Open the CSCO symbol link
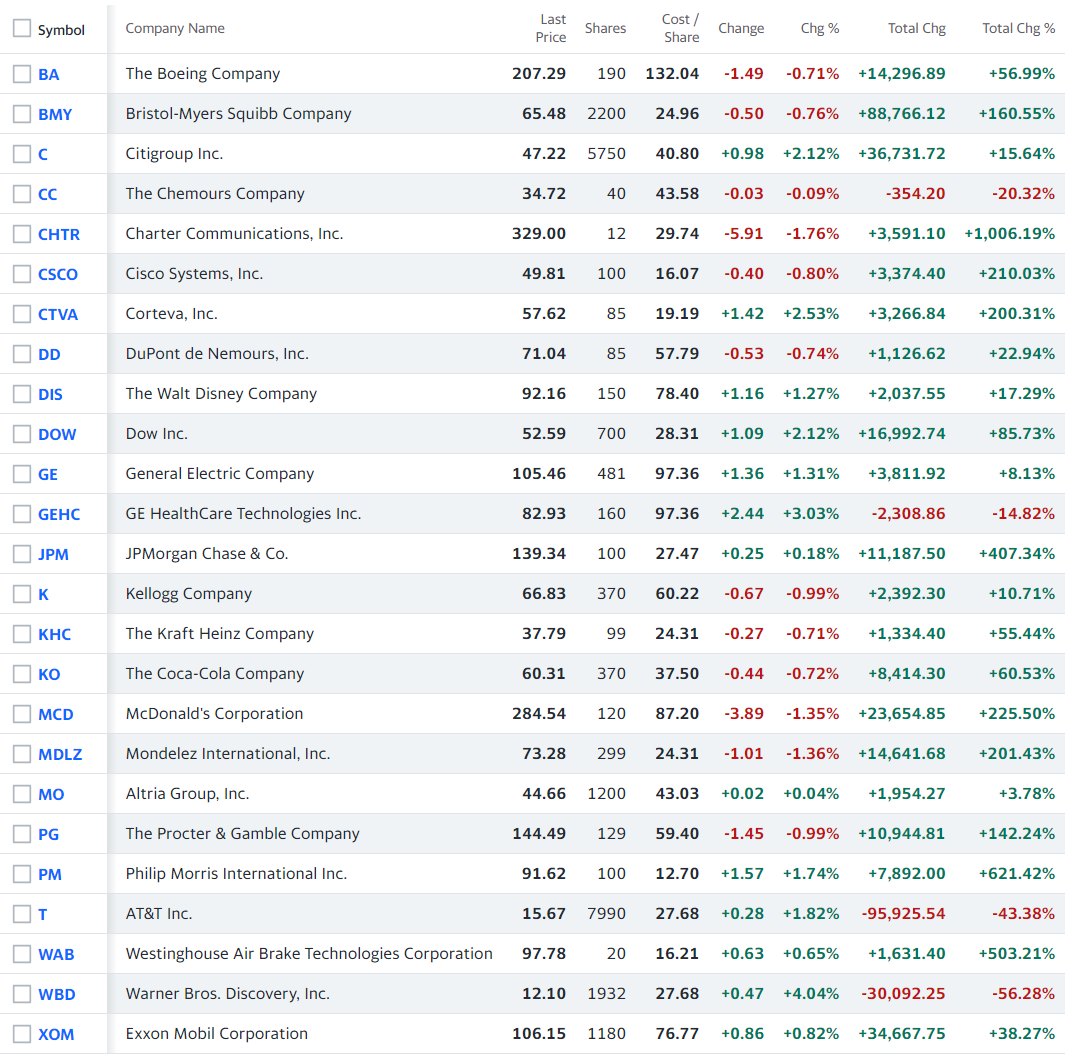 58,274
